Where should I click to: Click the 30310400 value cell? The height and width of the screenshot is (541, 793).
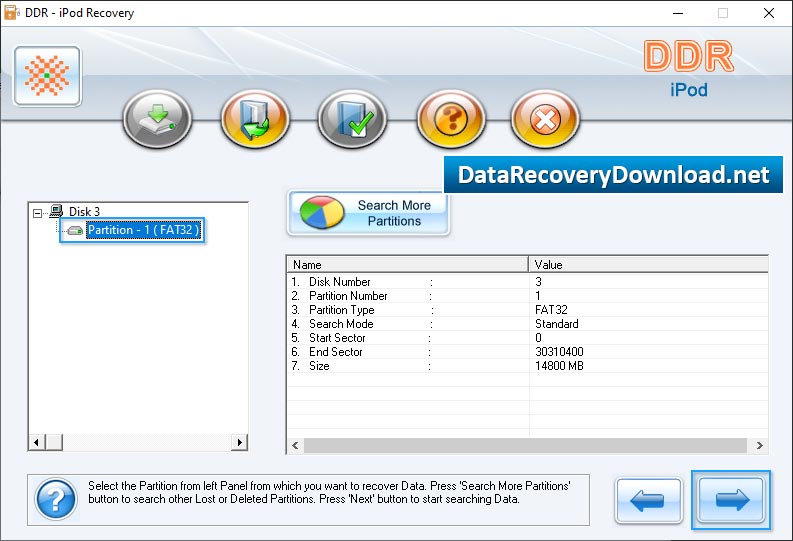point(559,352)
